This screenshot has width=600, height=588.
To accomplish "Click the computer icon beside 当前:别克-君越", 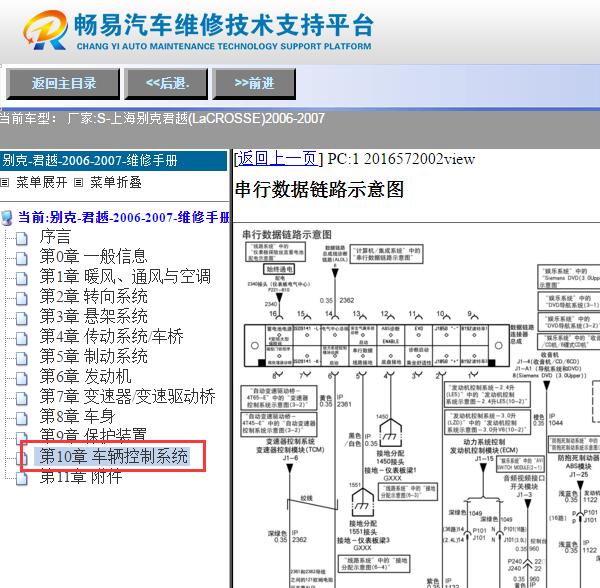I will [x=7, y=218].
